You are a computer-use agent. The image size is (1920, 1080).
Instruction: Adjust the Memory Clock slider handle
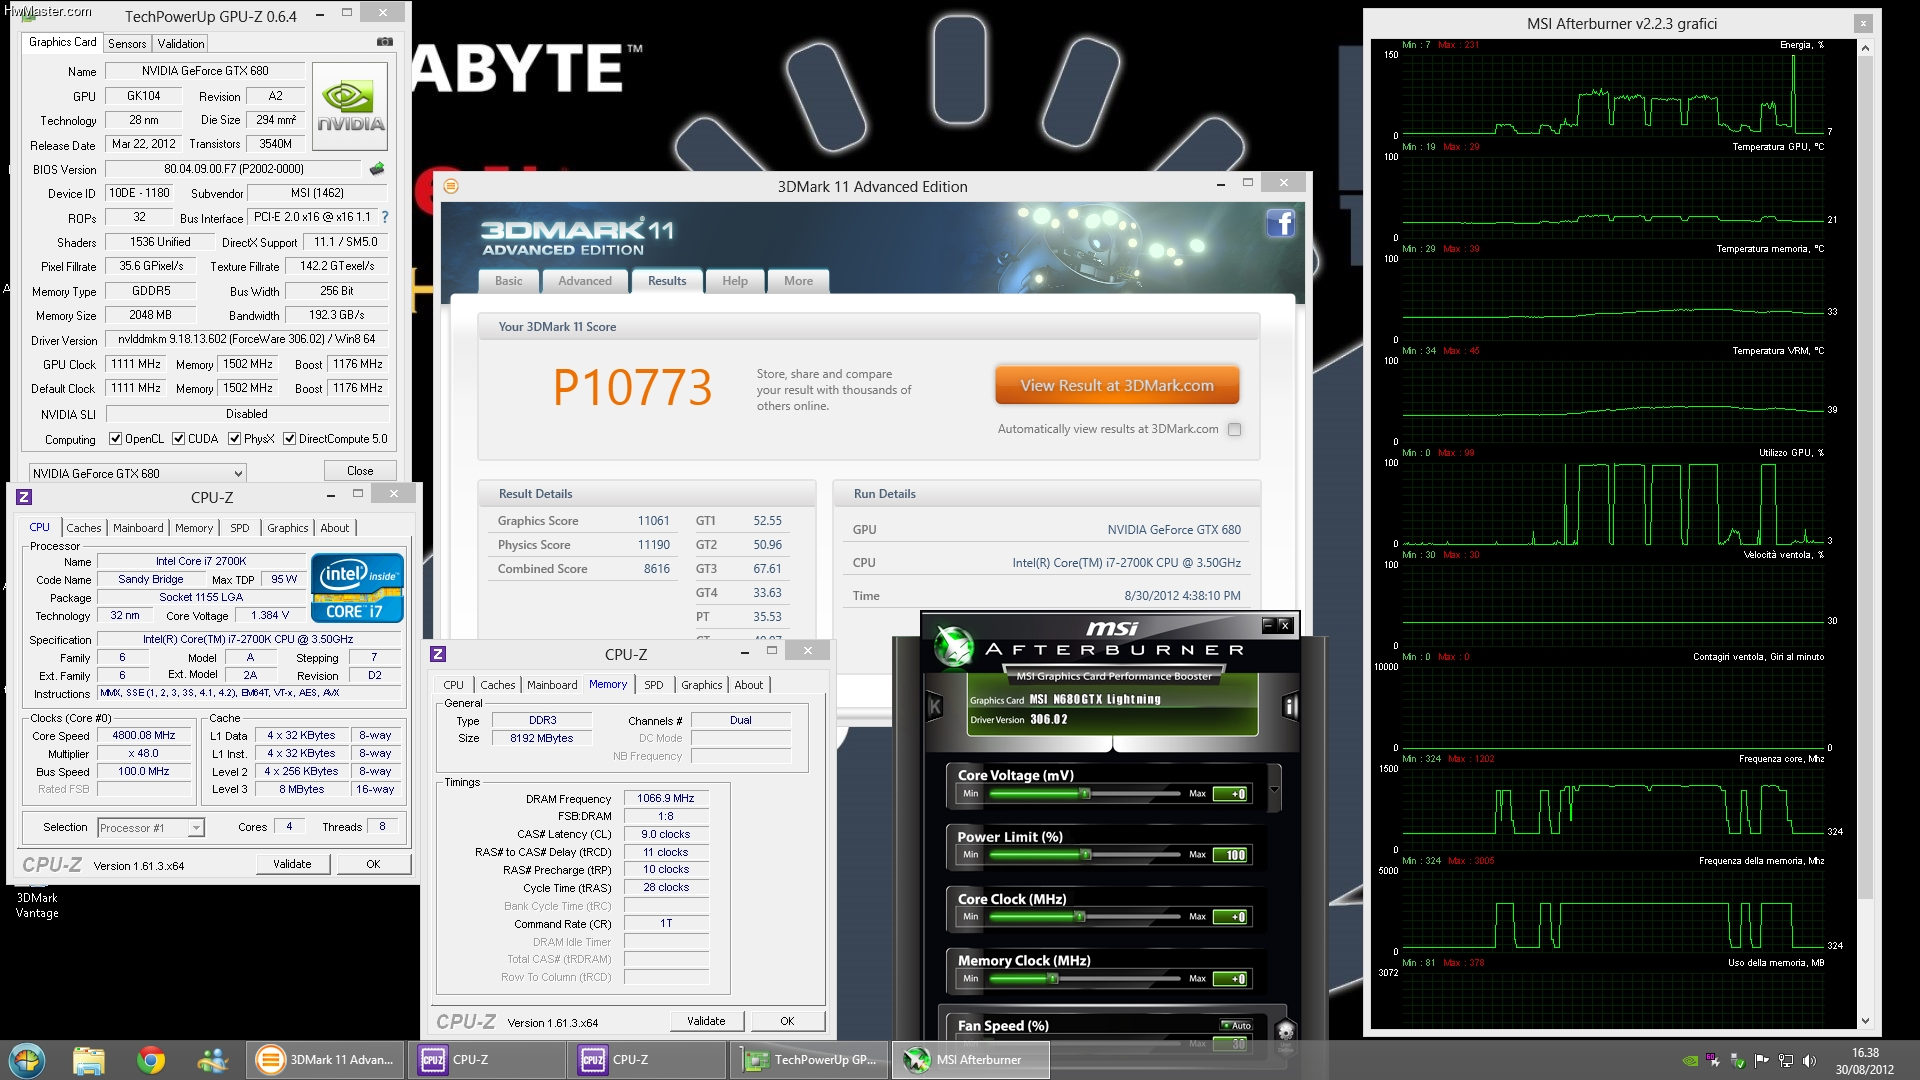(x=1053, y=979)
